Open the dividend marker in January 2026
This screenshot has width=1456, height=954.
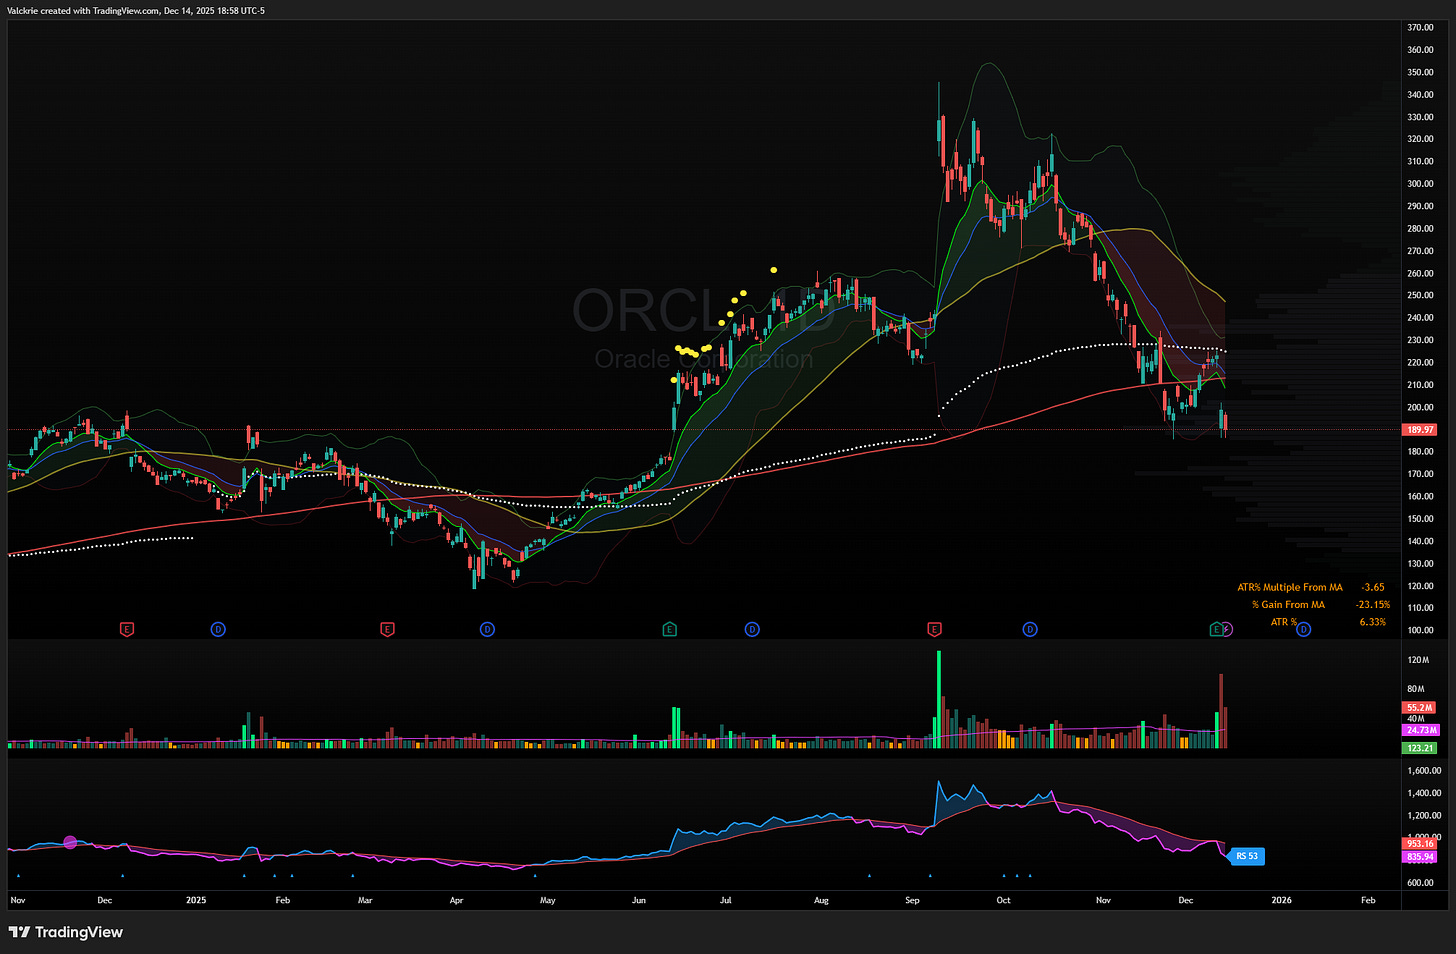point(1304,629)
